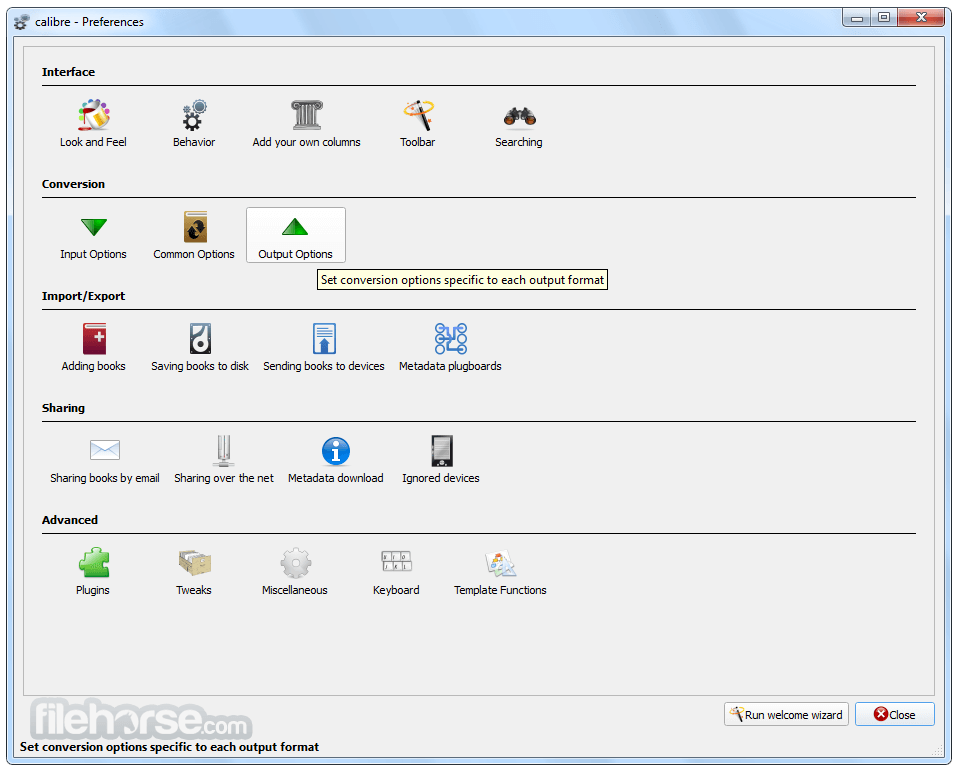957x770 pixels.
Task: Open the Template Functions settings
Action: tap(500, 572)
